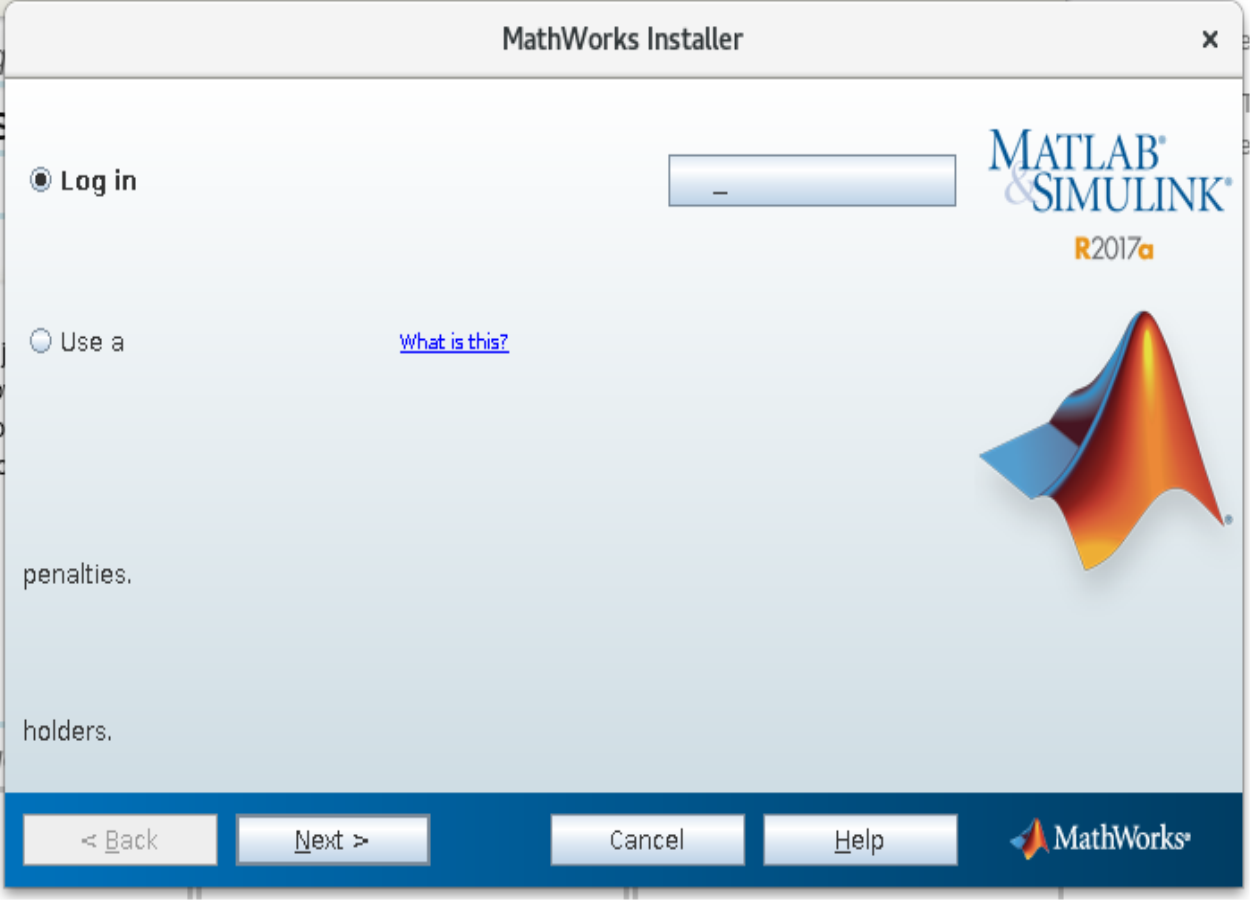This screenshot has width=1250, height=900.
Task: Click the MathWorks footer logo
Action: [x=1100, y=839]
